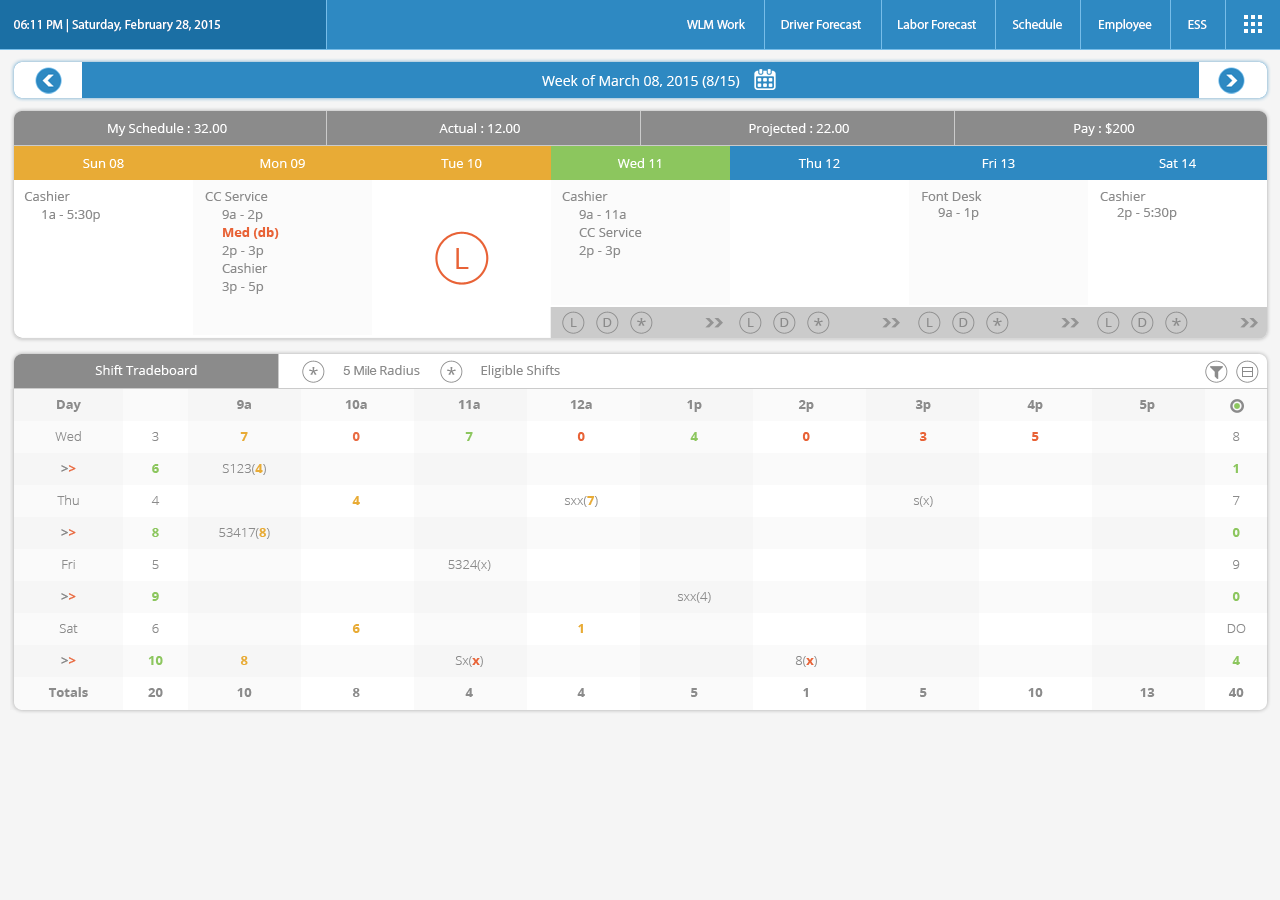Select shift S123(4) at 9a
Image resolution: width=1280 pixels, height=900 pixels.
click(x=244, y=468)
